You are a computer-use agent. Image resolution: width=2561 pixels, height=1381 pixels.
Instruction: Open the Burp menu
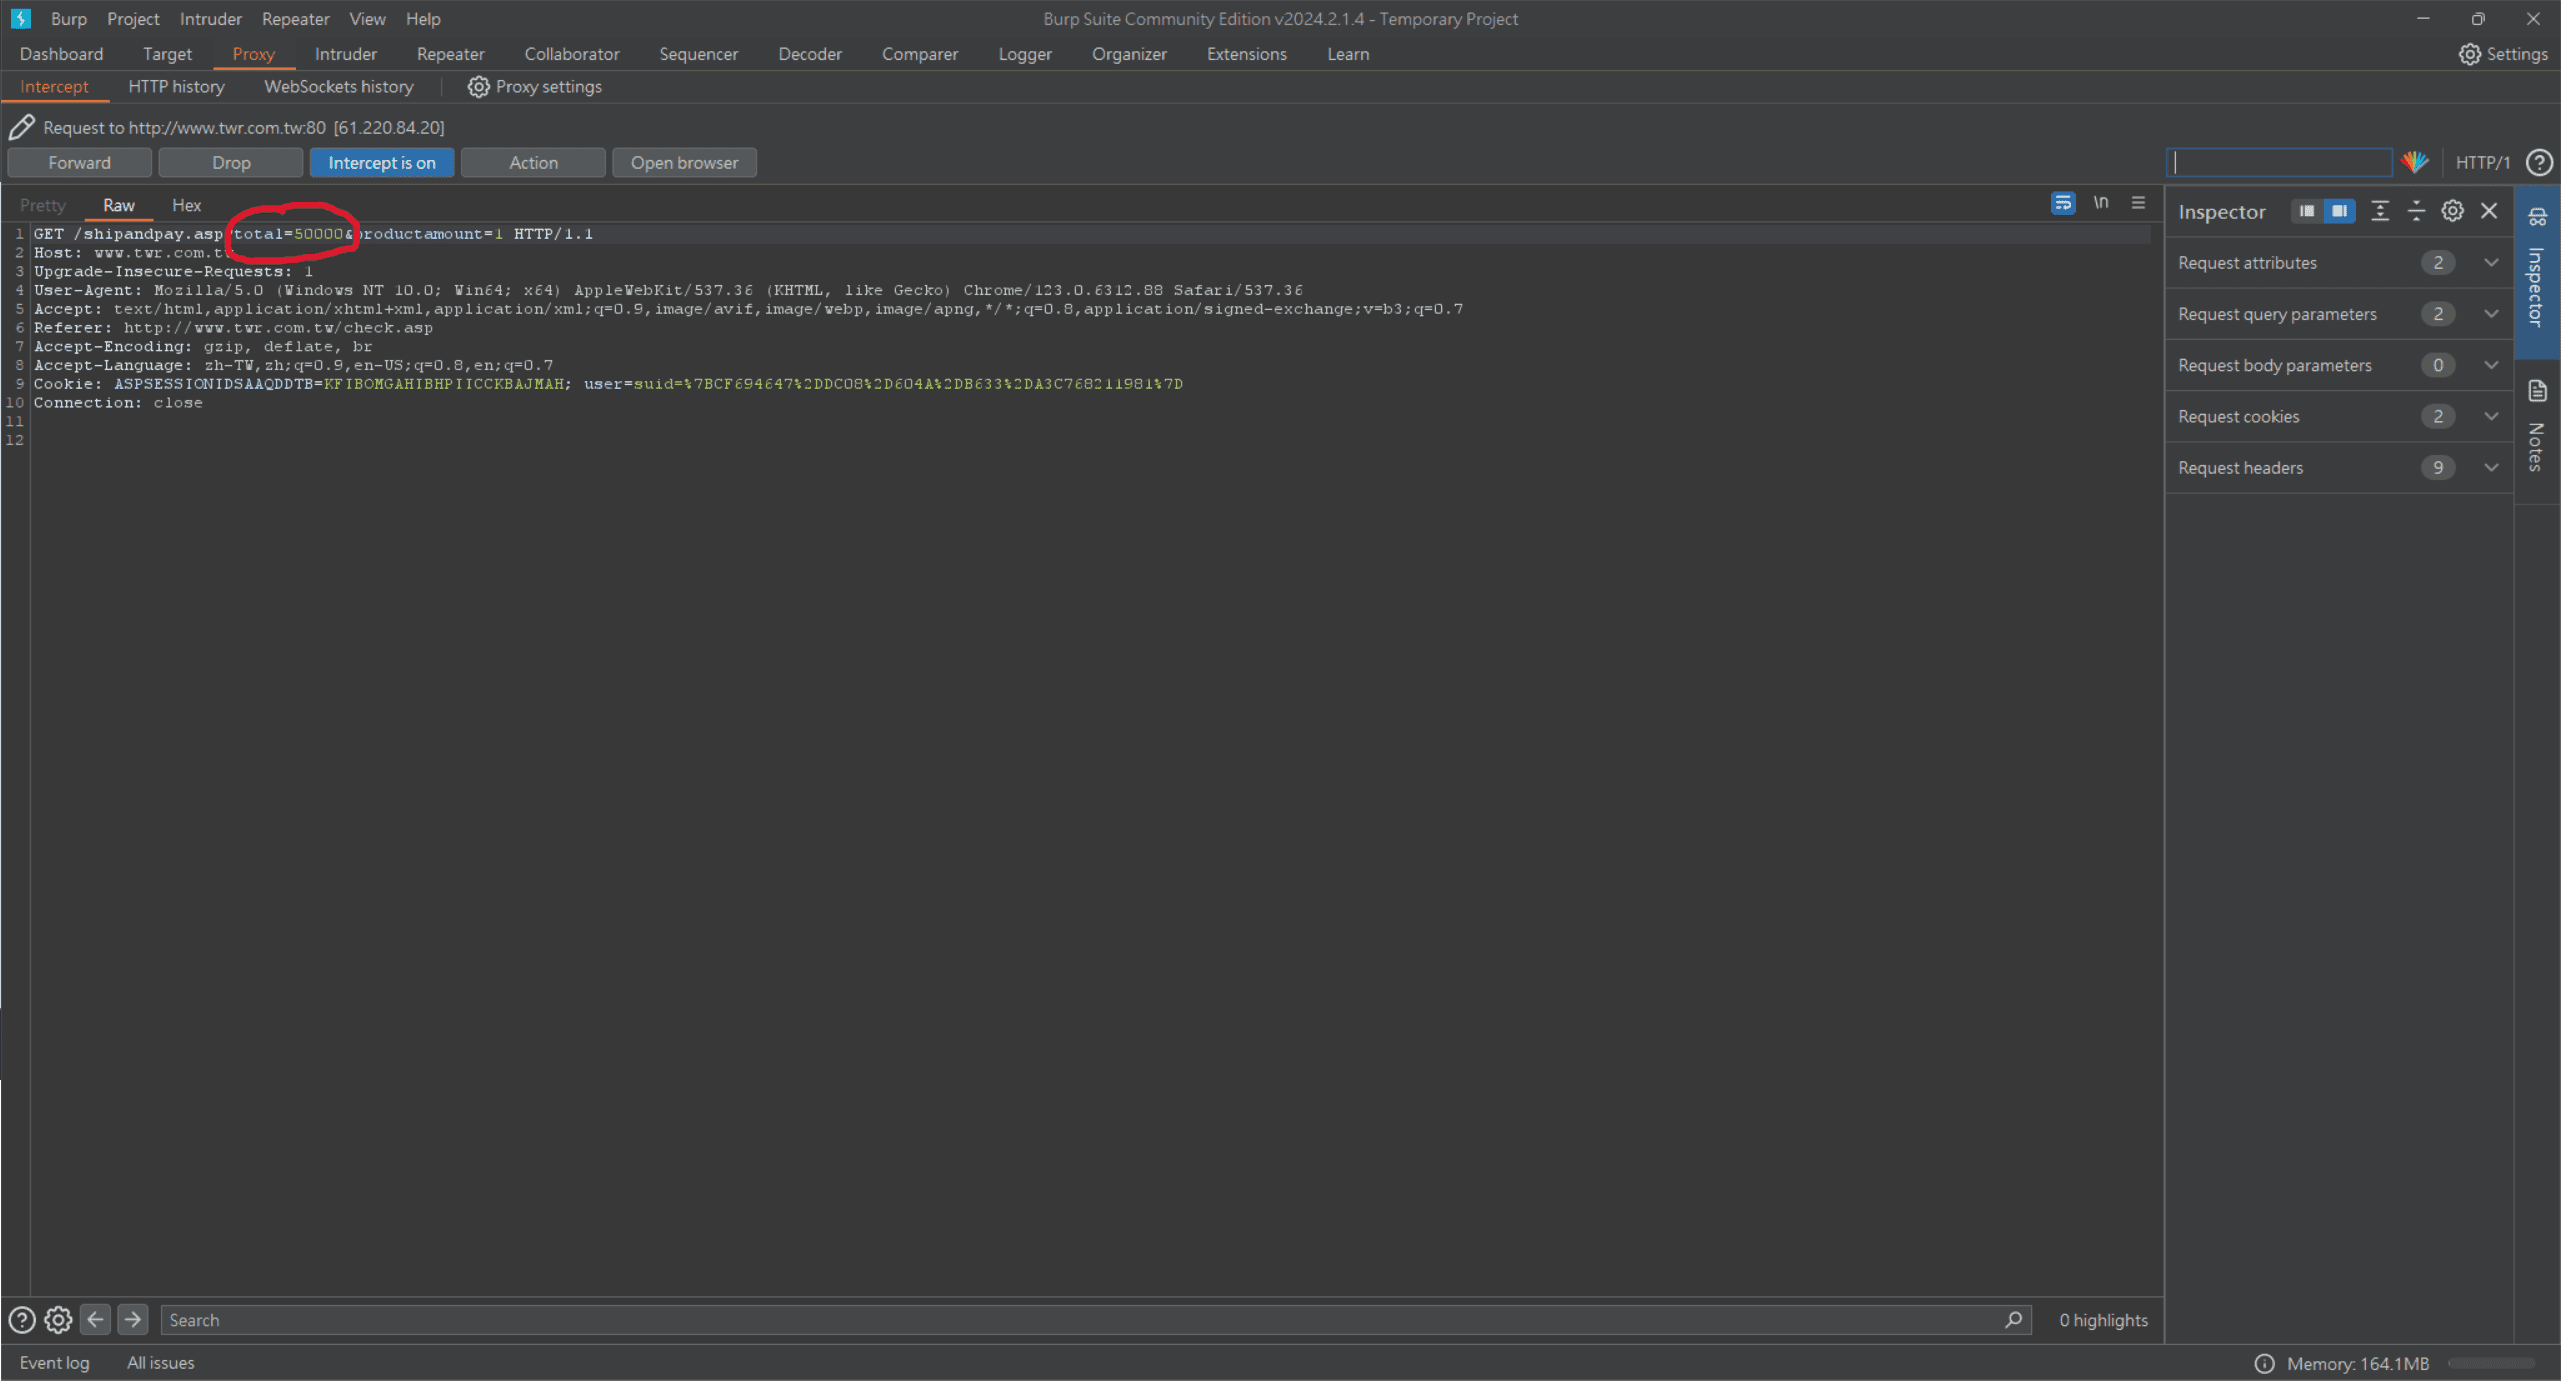point(69,19)
